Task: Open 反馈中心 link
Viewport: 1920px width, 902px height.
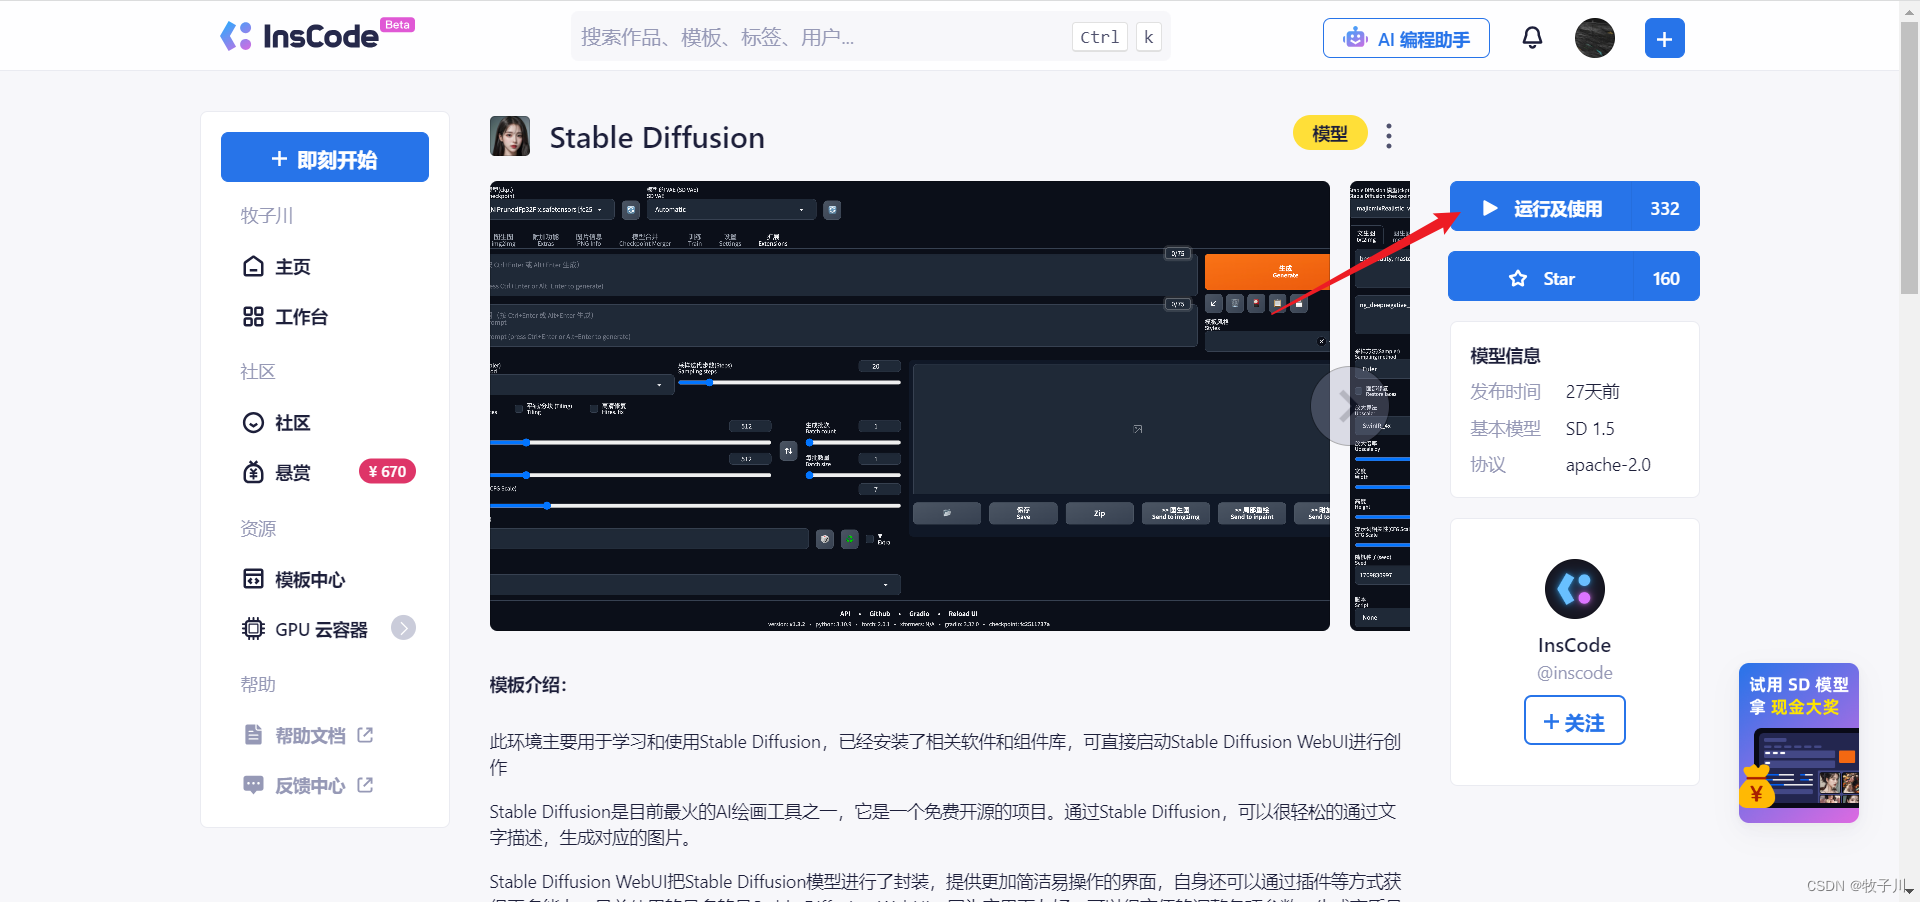Action: [x=310, y=785]
